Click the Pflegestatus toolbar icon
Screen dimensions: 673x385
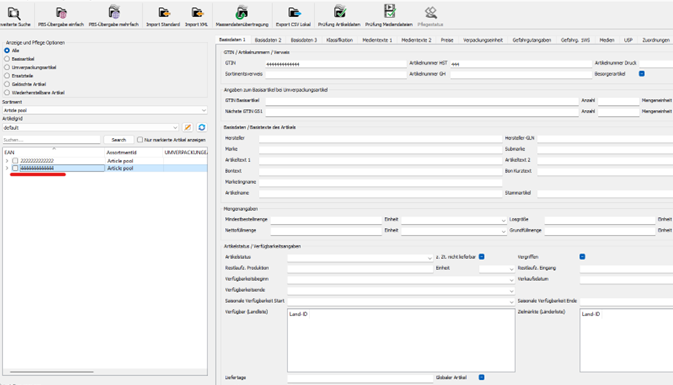point(430,13)
